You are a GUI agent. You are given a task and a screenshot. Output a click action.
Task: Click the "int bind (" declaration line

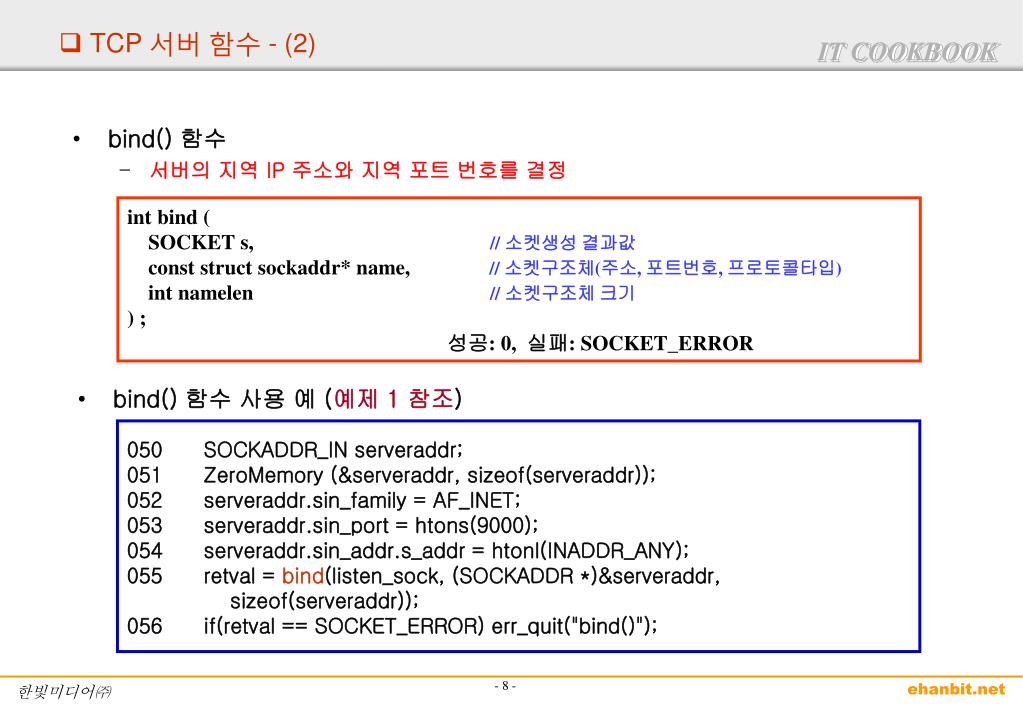click(x=168, y=217)
